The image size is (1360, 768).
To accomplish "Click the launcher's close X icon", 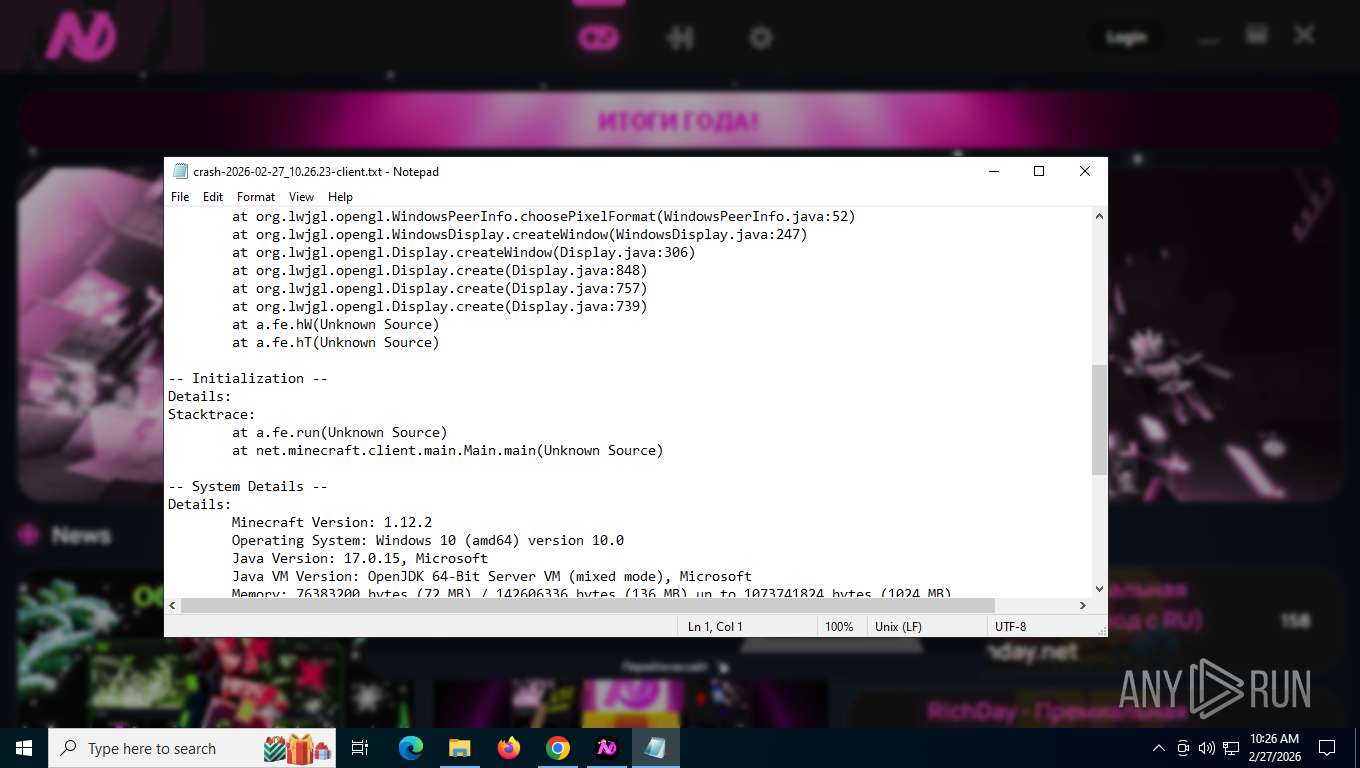I will pos(1304,36).
